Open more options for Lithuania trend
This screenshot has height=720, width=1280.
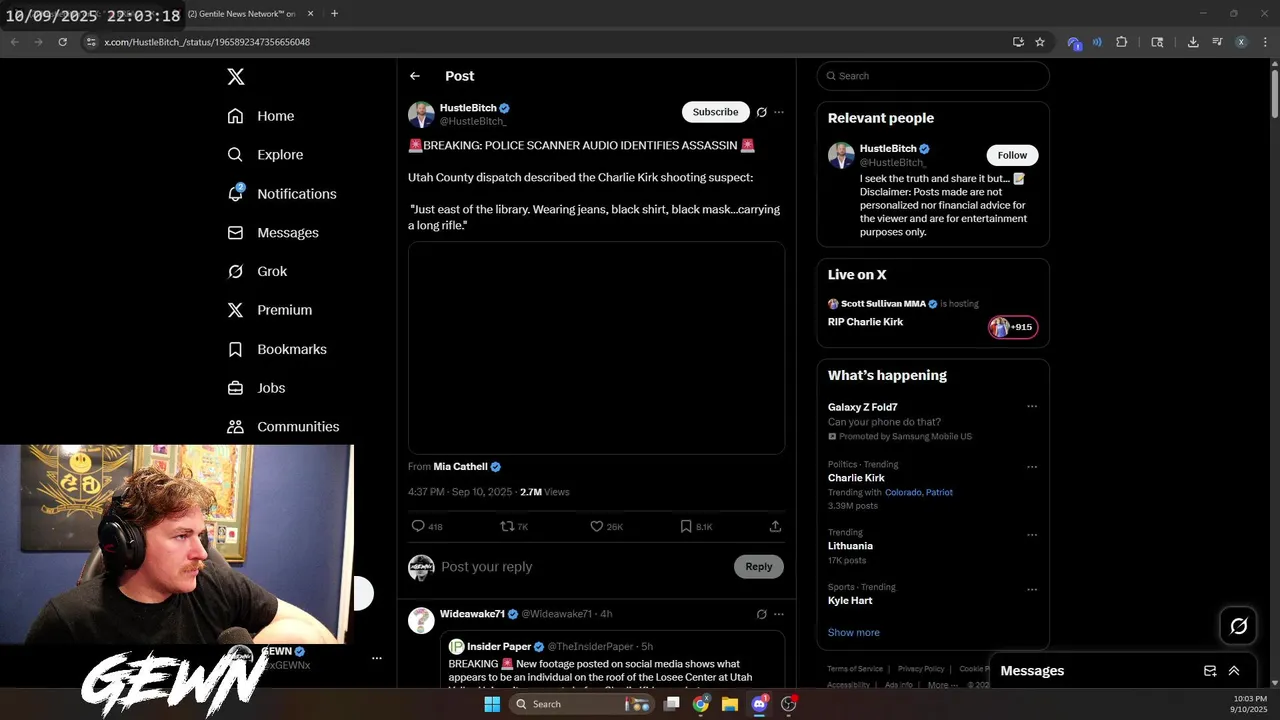(1032, 535)
